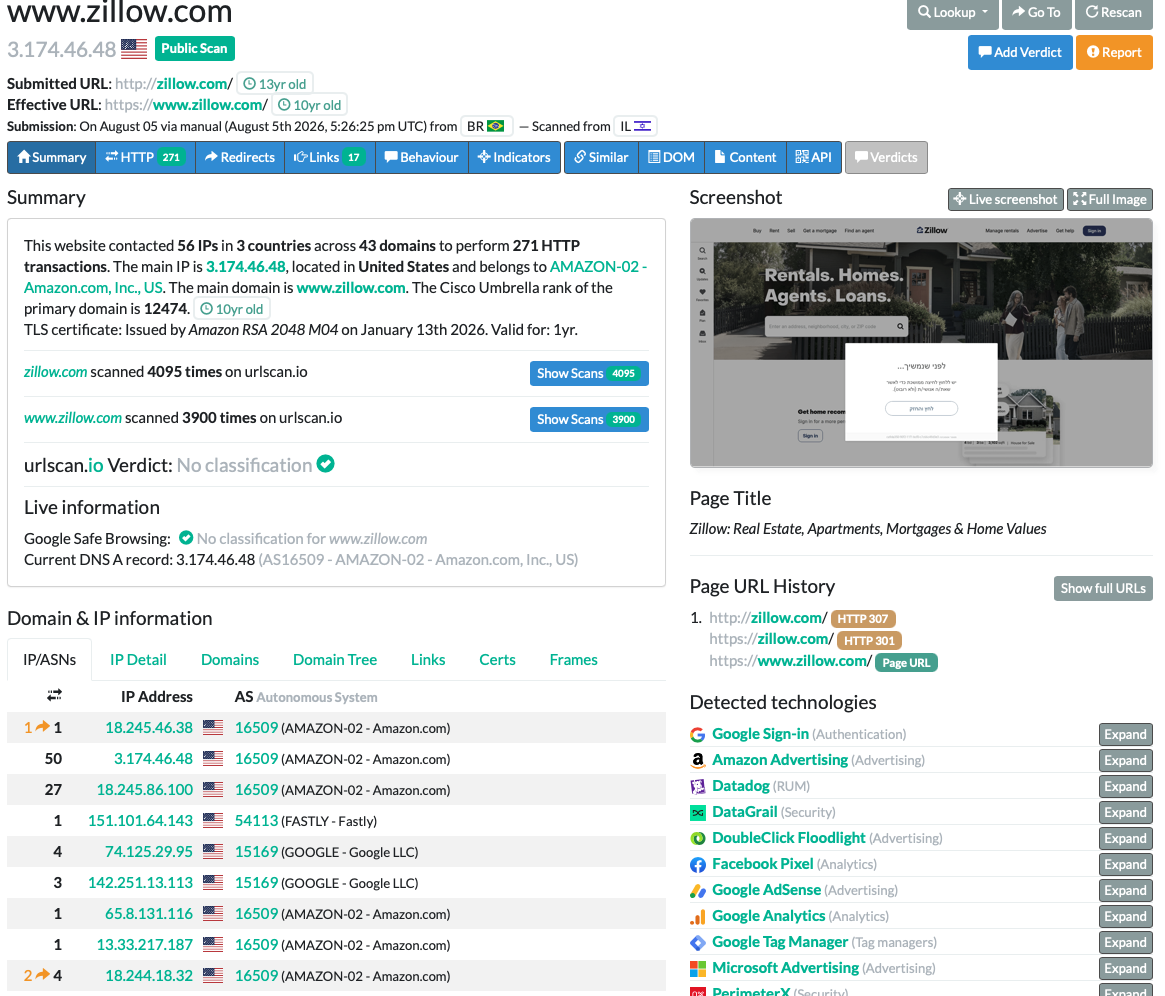Image resolution: width=1165 pixels, height=996 pixels.
Task: Show scans for www.zillow.com (3900)
Action: (589, 420)
